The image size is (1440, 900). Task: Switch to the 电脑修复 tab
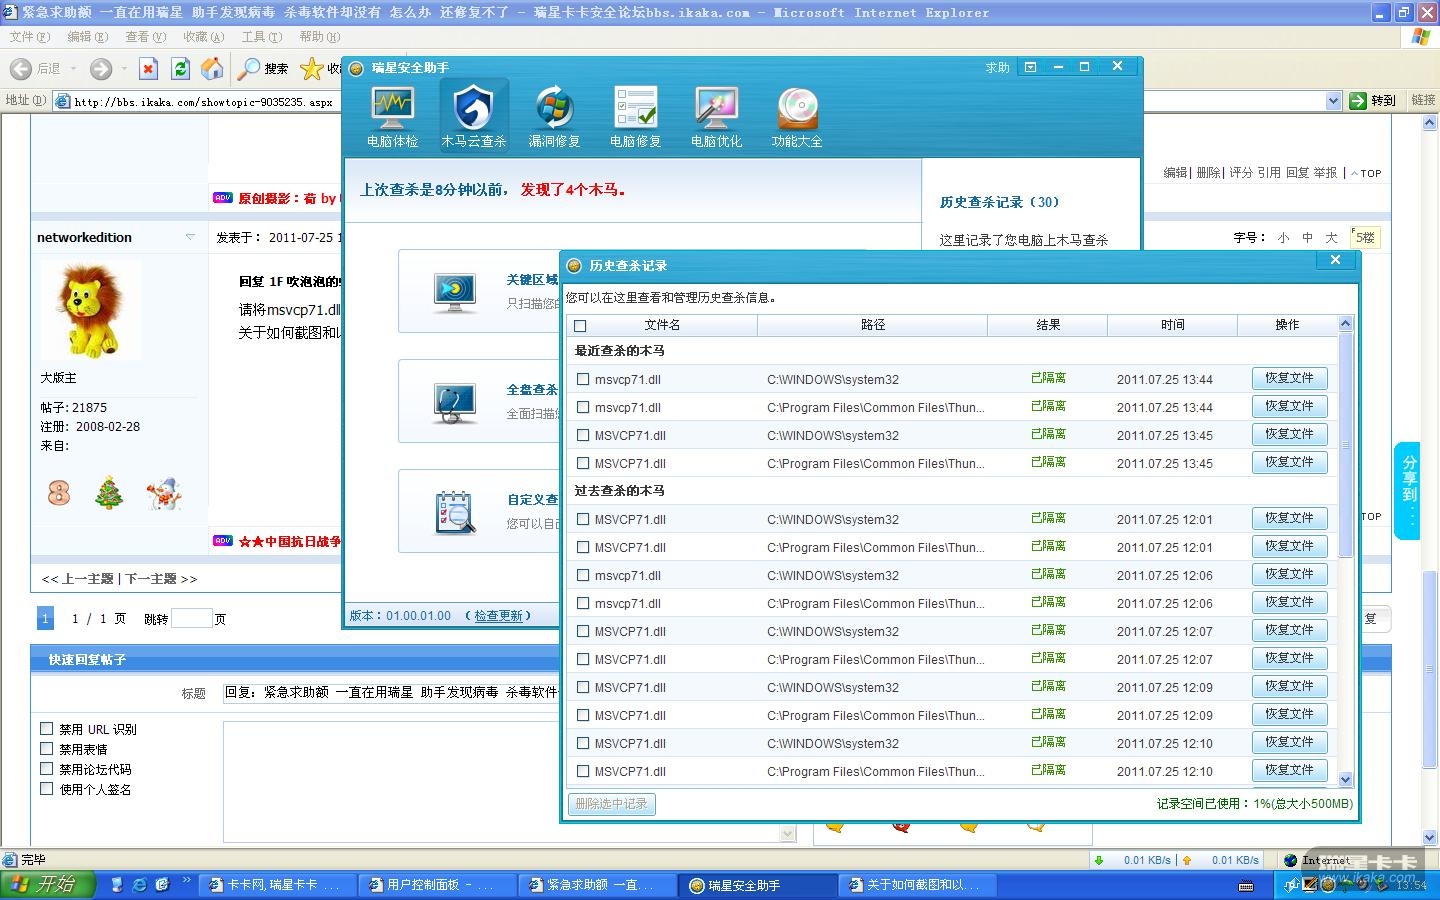[635, 117]
